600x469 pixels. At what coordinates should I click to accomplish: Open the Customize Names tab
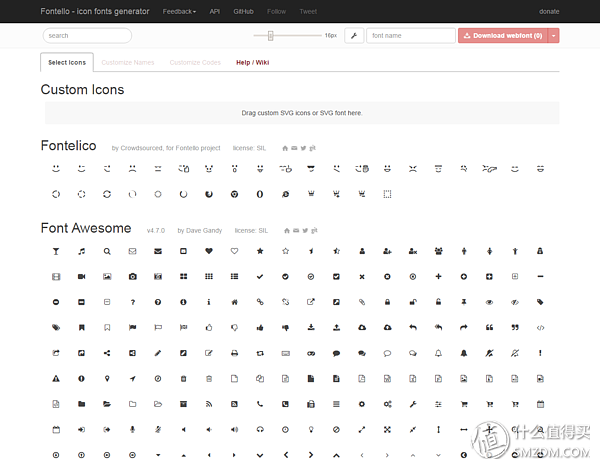[128, 62]
